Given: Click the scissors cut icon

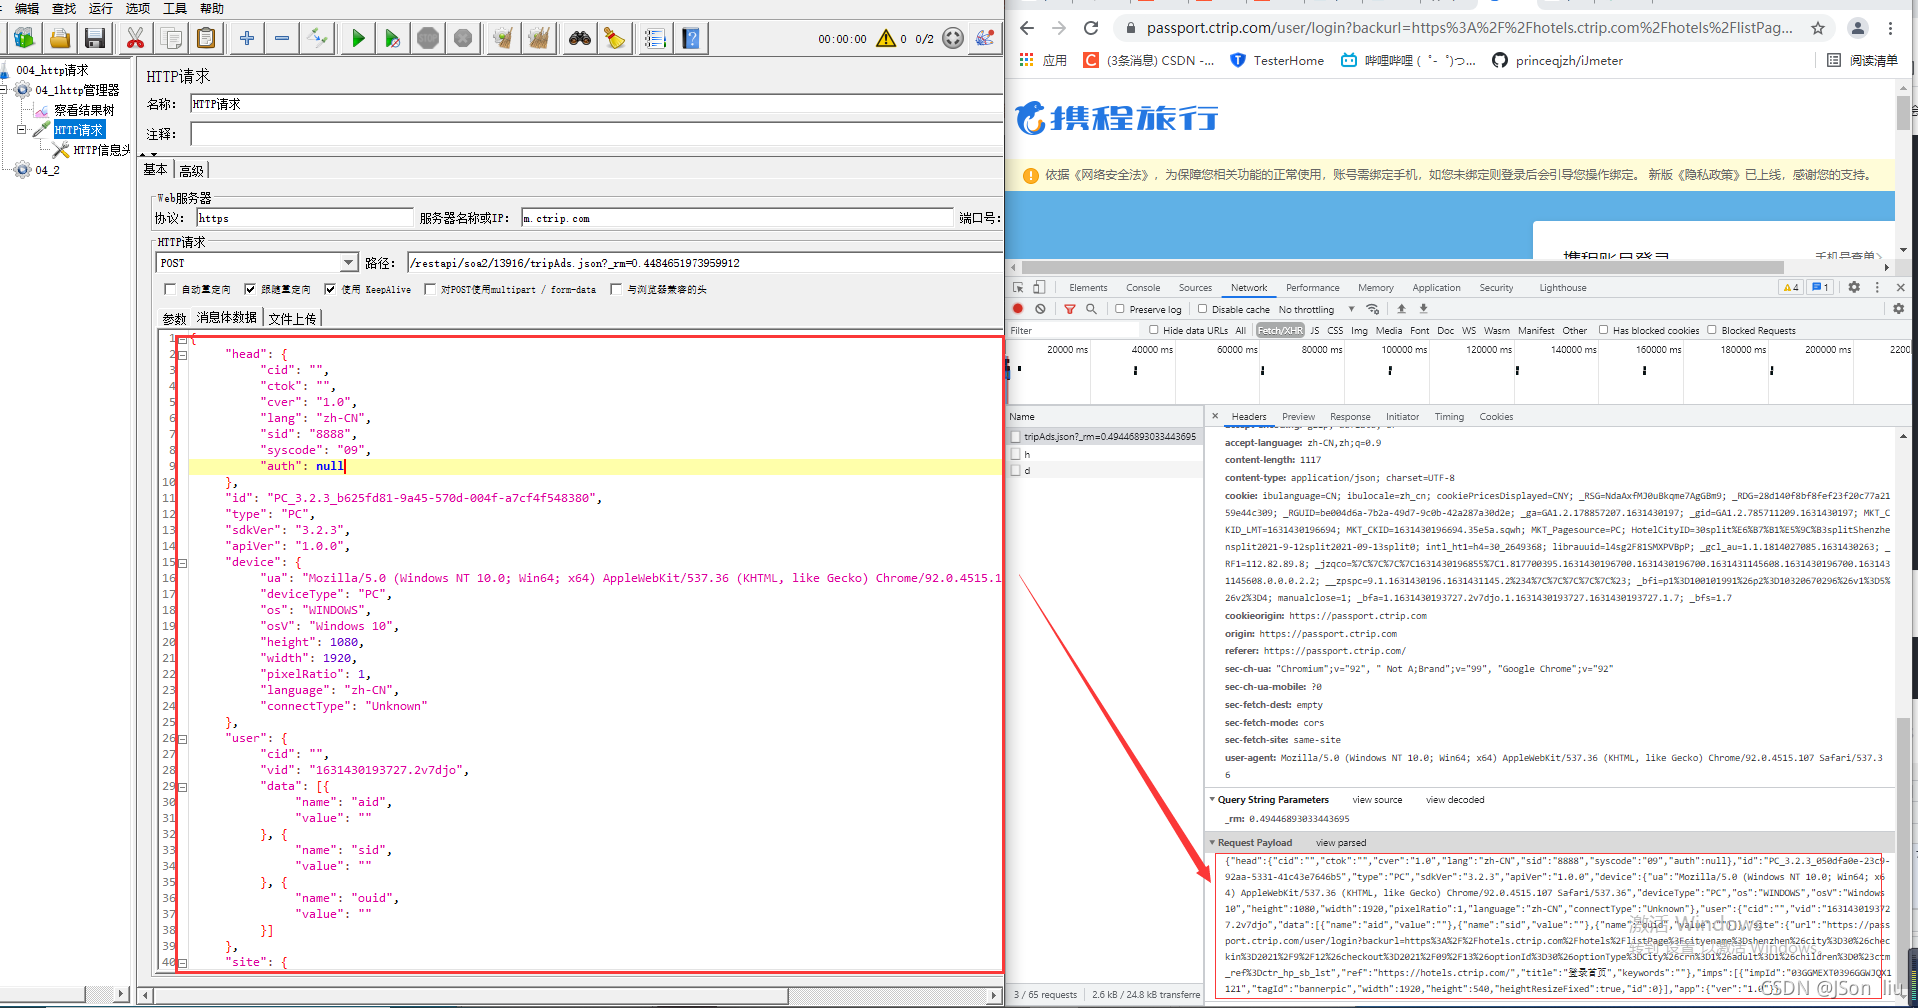Looking at the screenshot, I should 135,39.
